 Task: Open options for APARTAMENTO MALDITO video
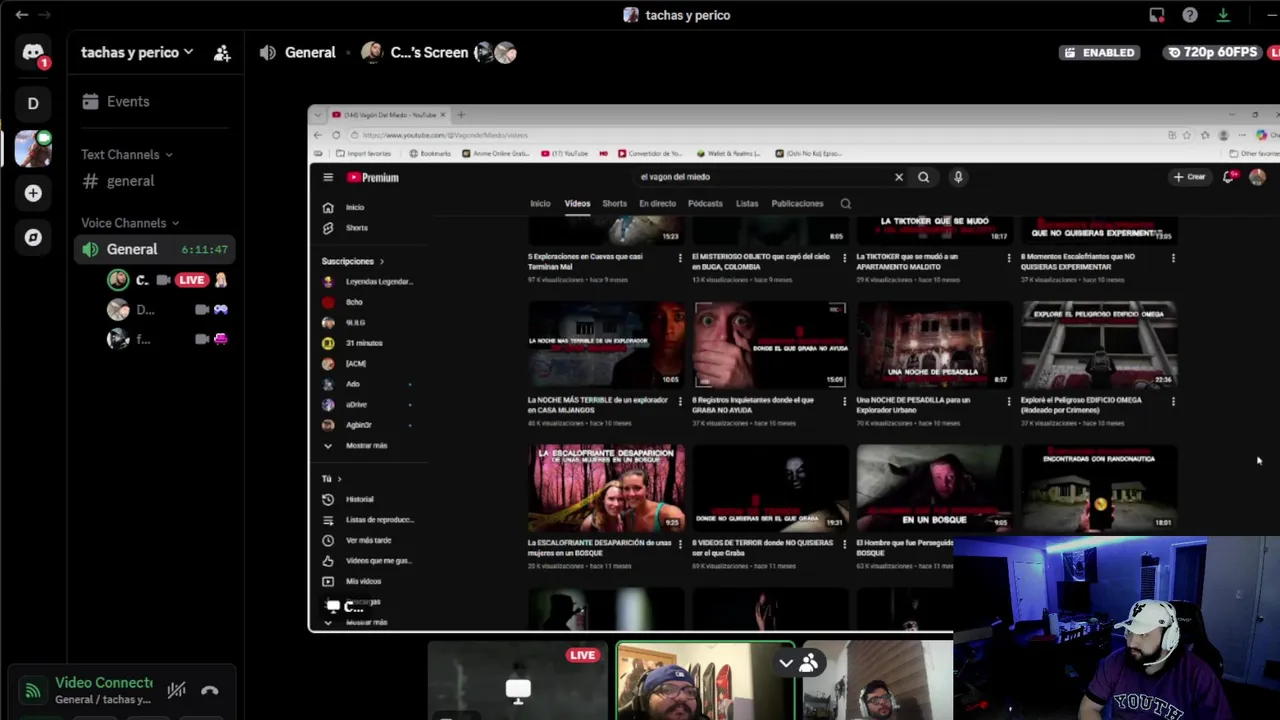point(1008,258)
